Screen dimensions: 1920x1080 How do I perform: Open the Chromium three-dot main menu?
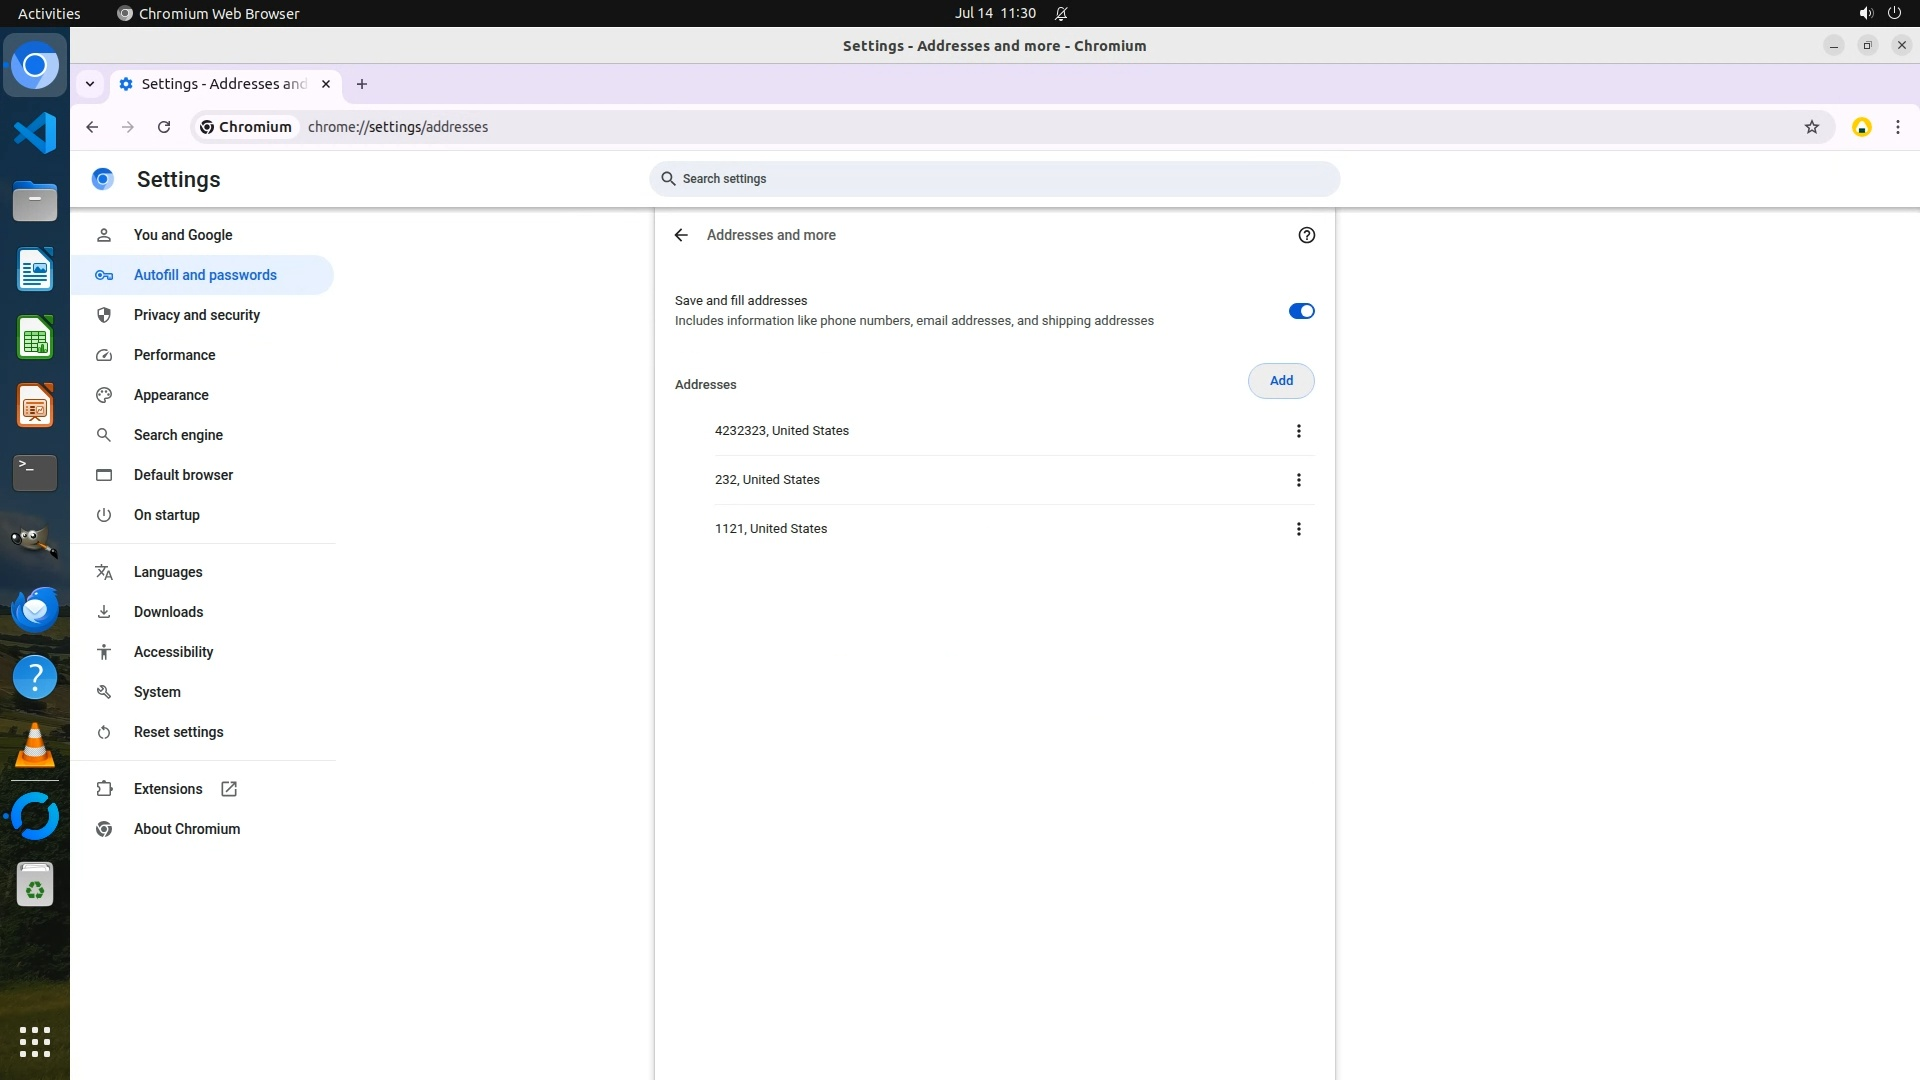(1897, 127)
